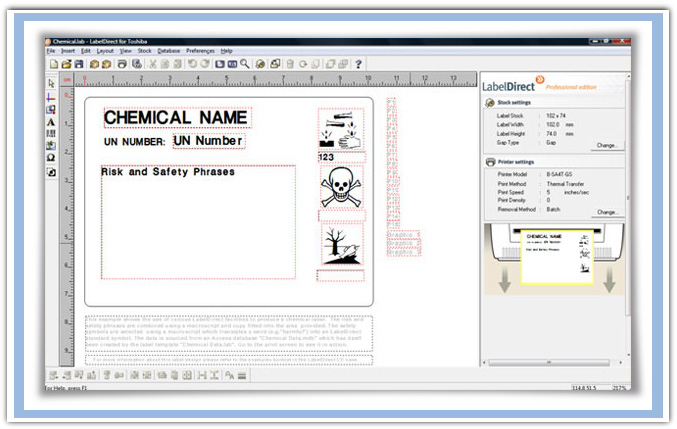Select the insert picture tool
Screen dimensions: 677x429
(51, 146)
